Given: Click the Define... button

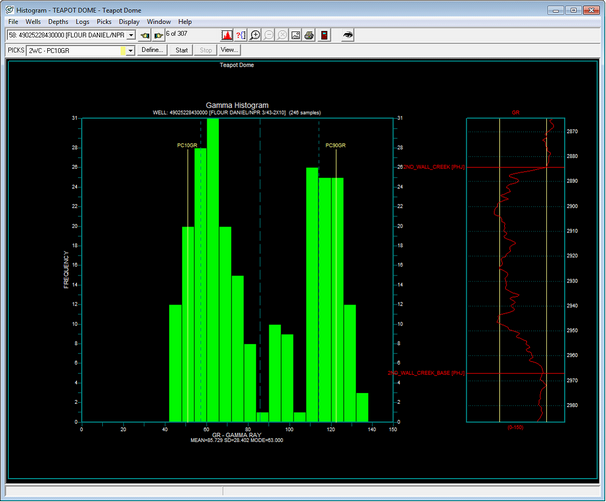Looking at the screenshot, I should (152, 49).
